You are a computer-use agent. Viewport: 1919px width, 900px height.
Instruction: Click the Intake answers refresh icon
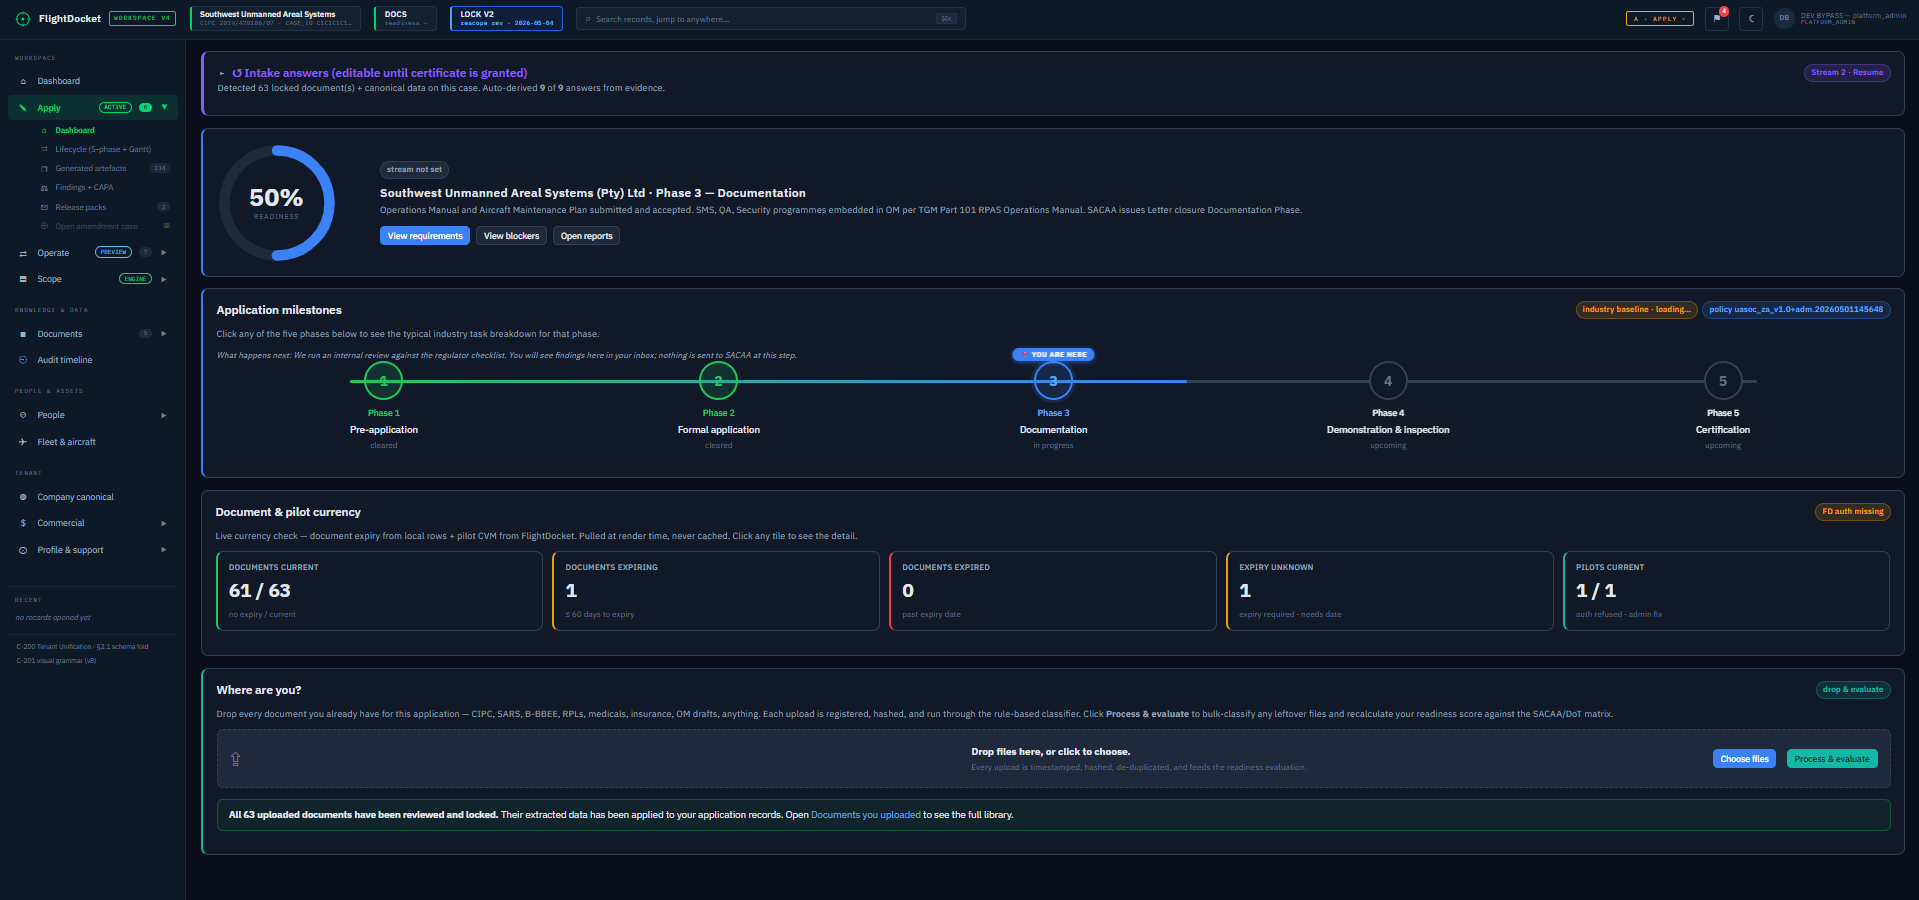(x=237, y=73)
